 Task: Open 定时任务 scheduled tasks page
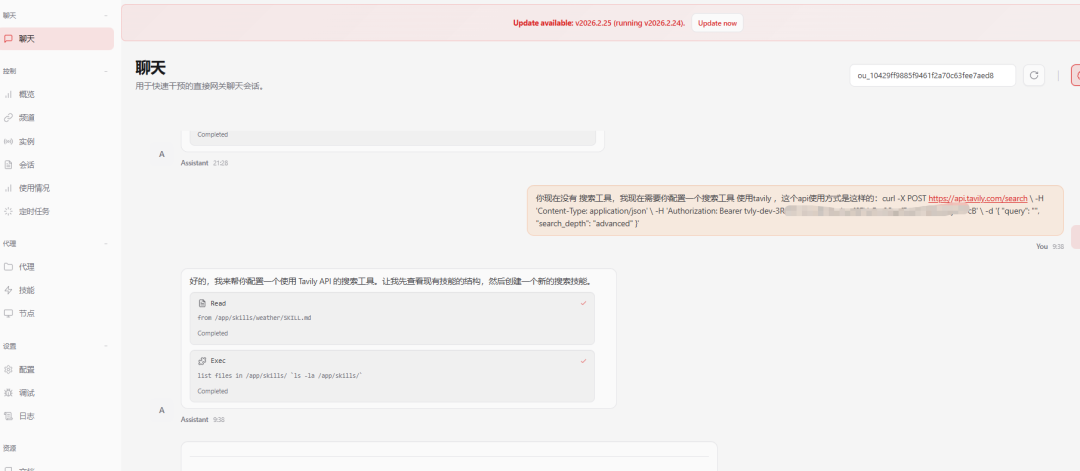[x=33, y=211]
